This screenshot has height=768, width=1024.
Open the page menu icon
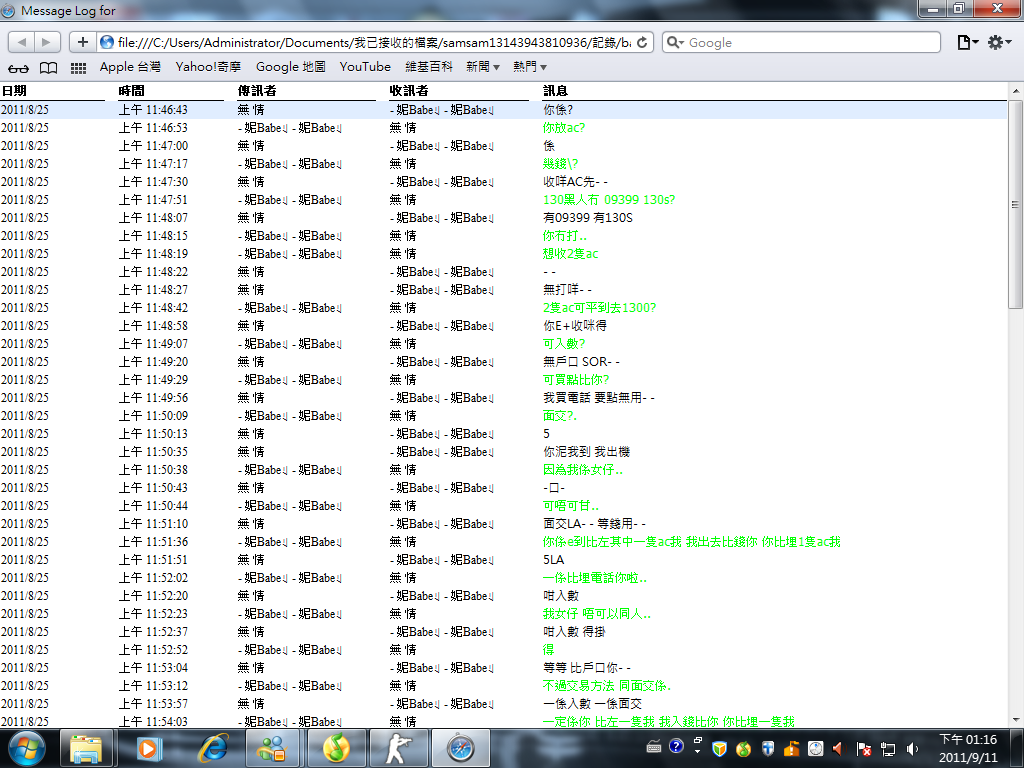(967, 42)
